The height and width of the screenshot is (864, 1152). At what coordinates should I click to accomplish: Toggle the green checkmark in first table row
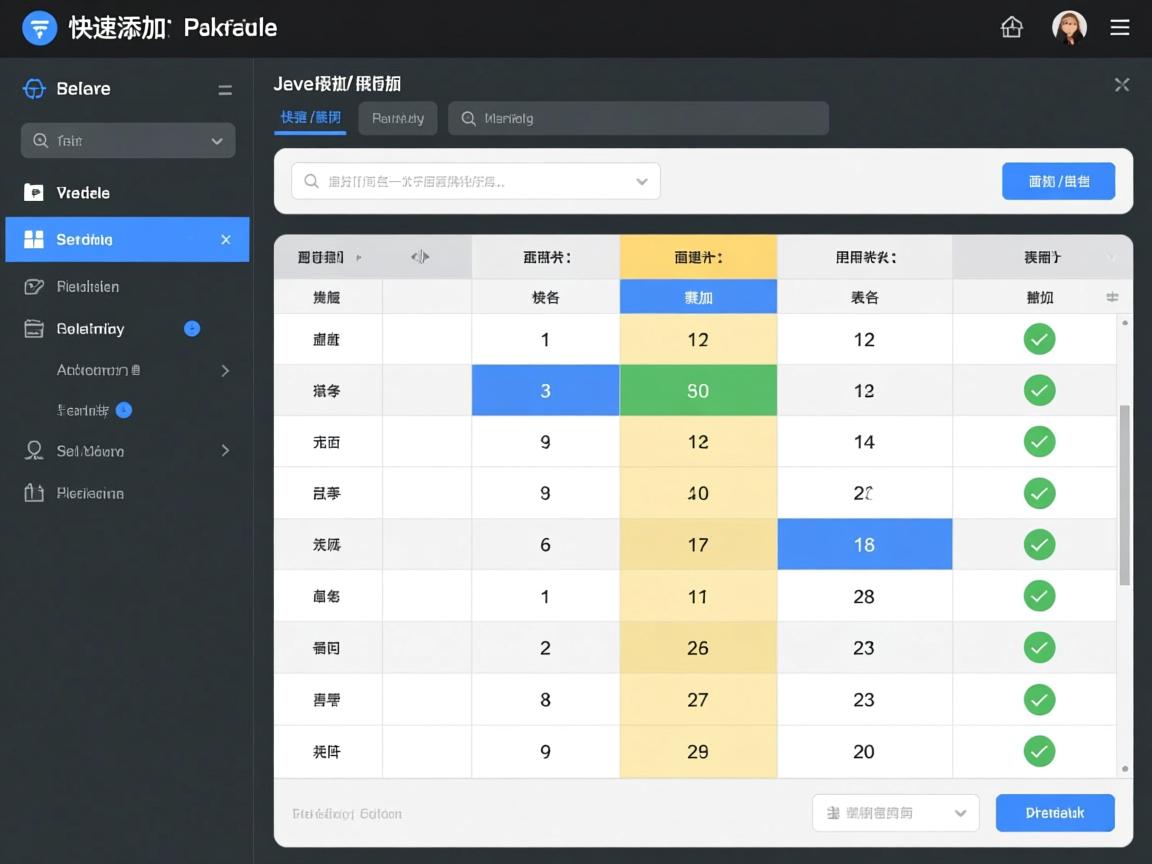pyautogui.click(x=1039, y=339)
